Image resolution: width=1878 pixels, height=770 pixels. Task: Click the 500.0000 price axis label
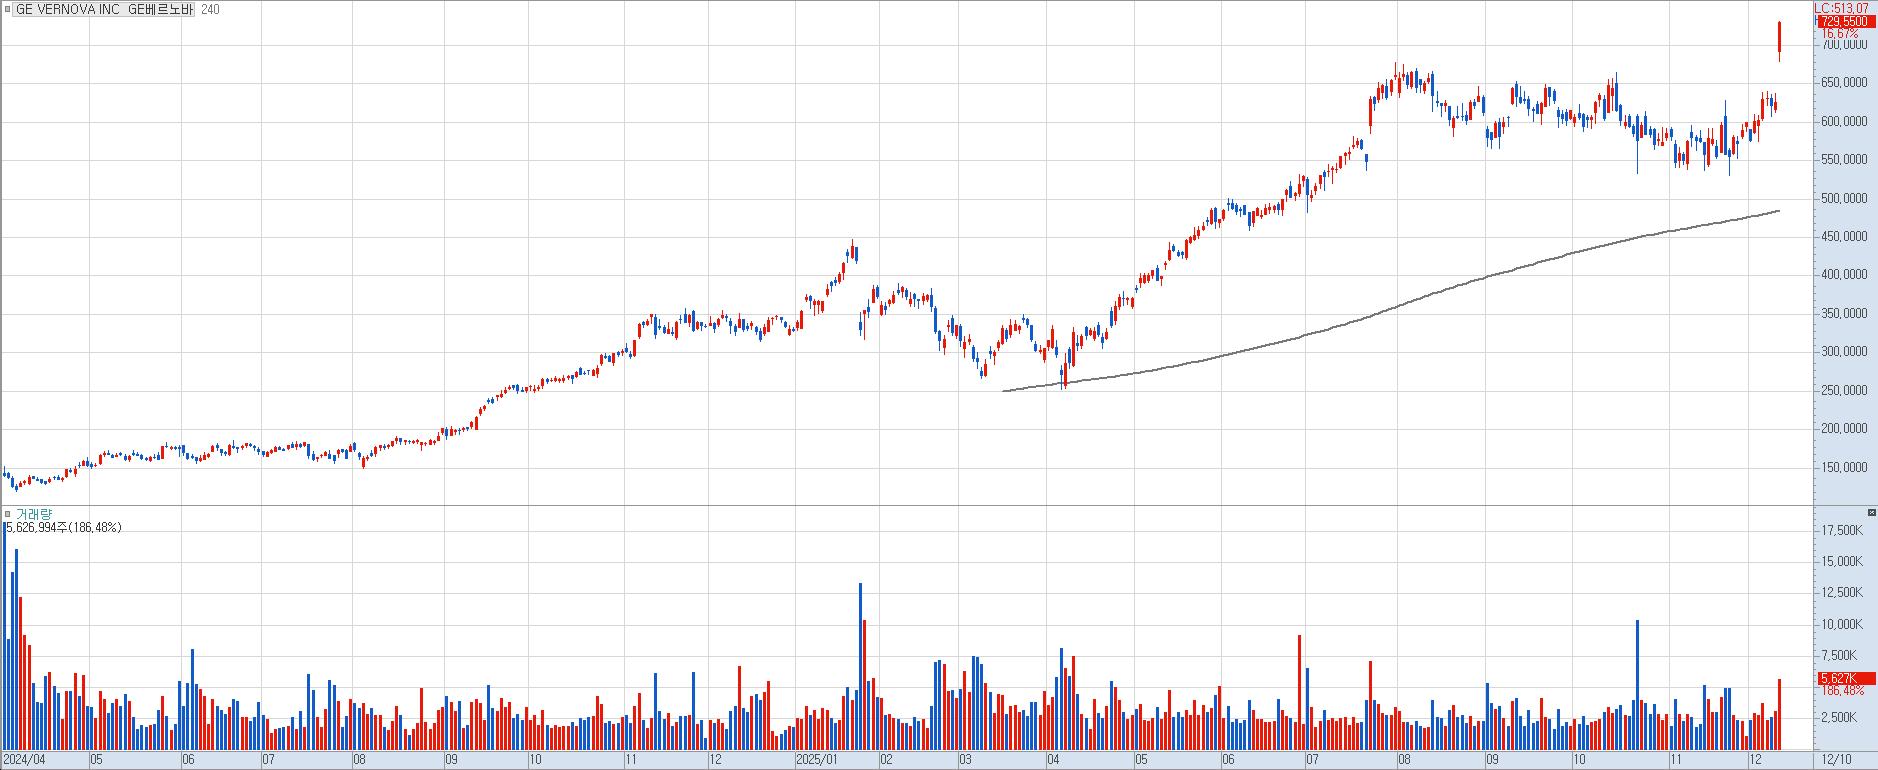[1845, 198]
